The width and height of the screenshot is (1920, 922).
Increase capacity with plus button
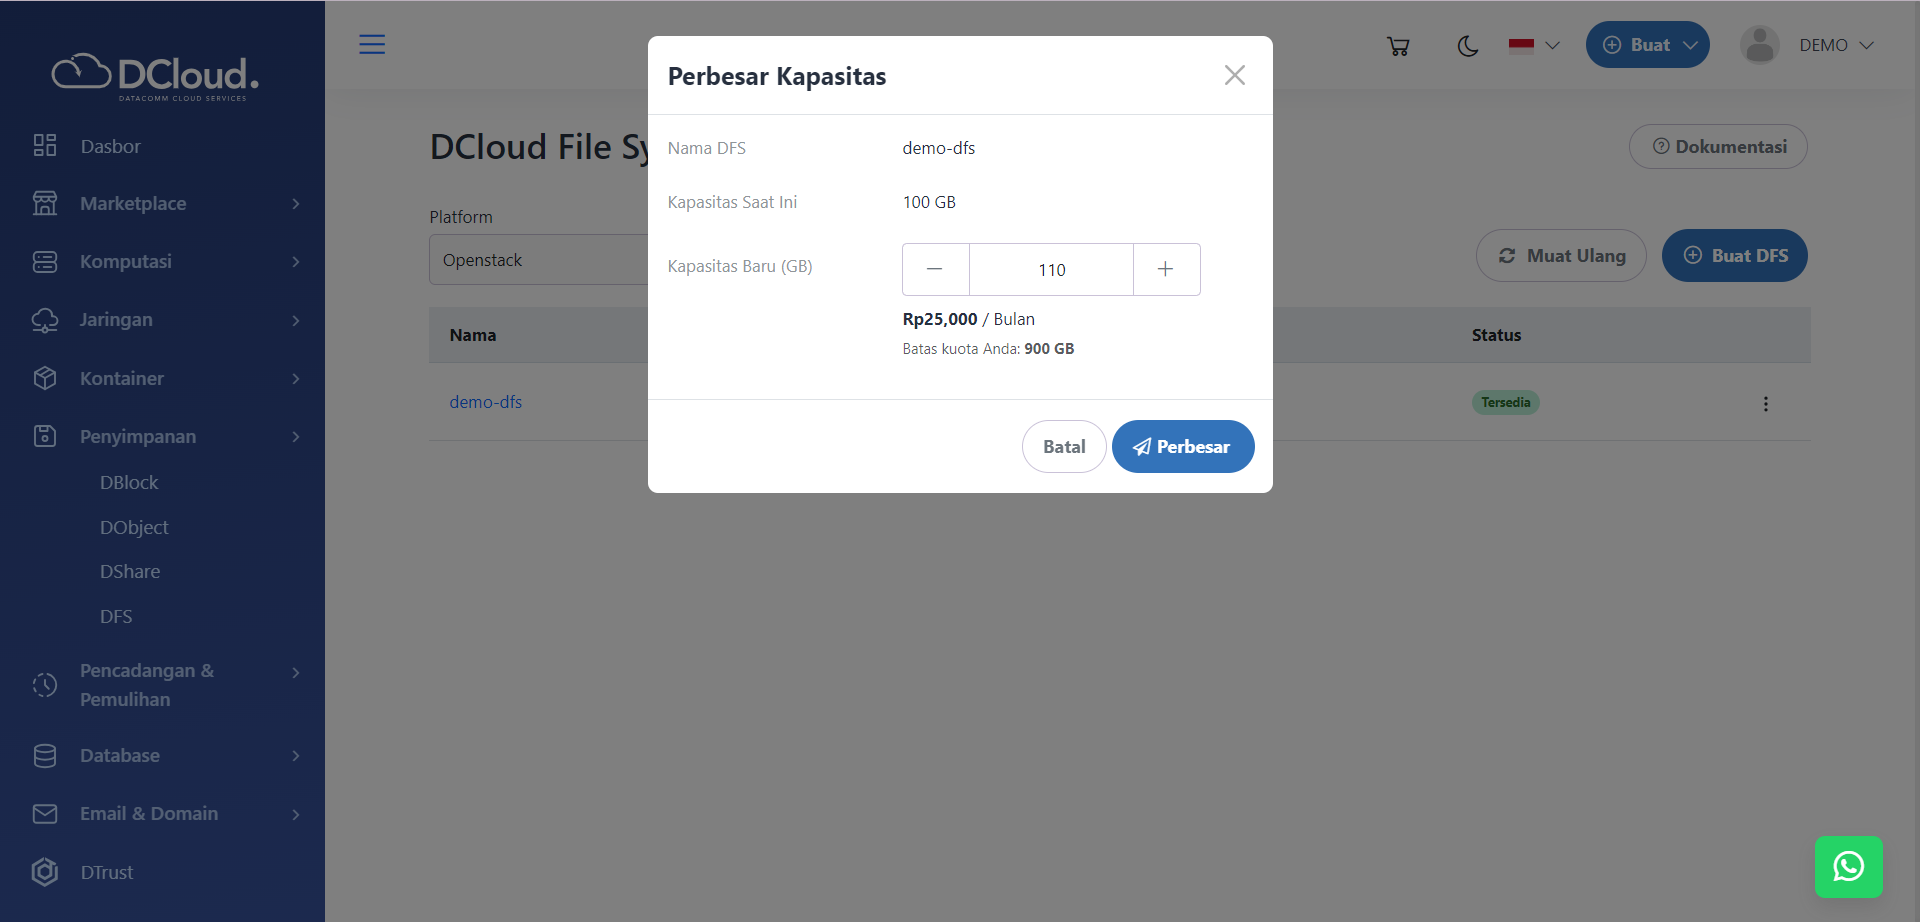click(1166, 270)
